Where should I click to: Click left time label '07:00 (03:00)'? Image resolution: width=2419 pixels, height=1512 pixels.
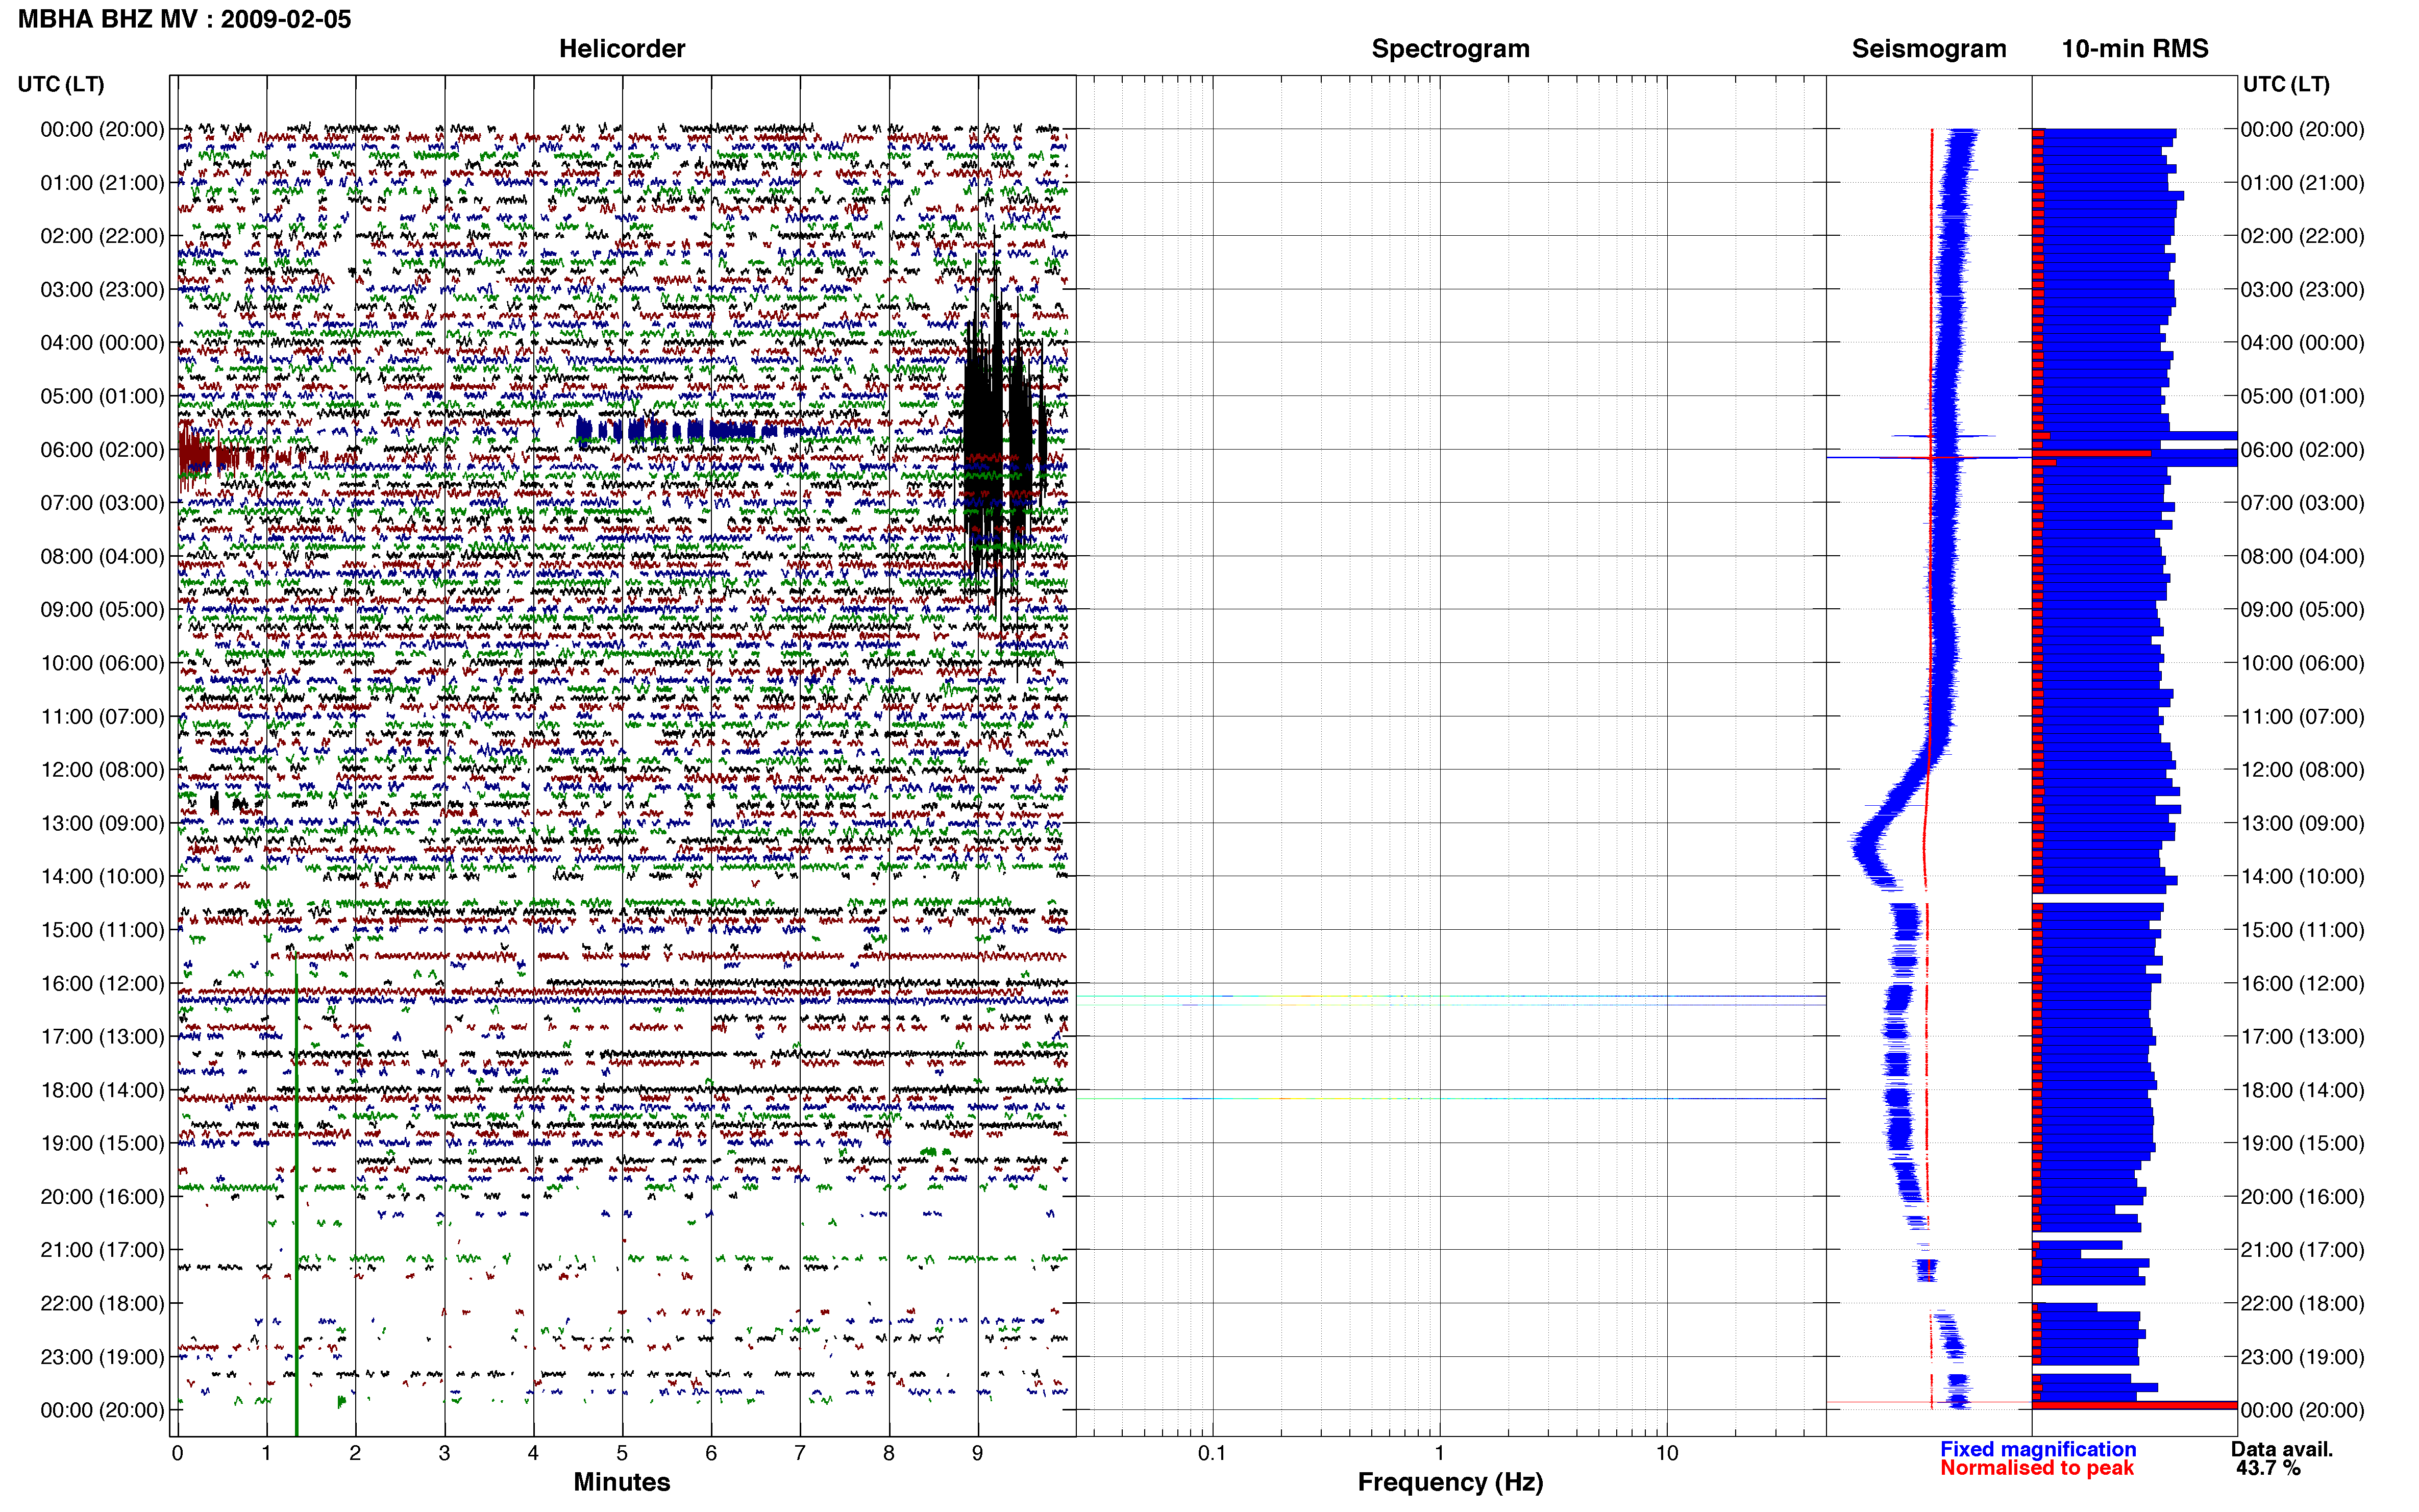pos(102,503)
